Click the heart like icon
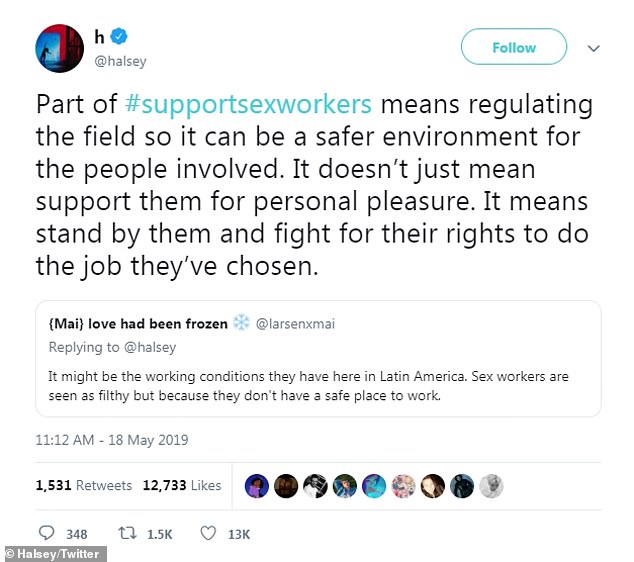 pyautogui.click(x=208, y=533)
